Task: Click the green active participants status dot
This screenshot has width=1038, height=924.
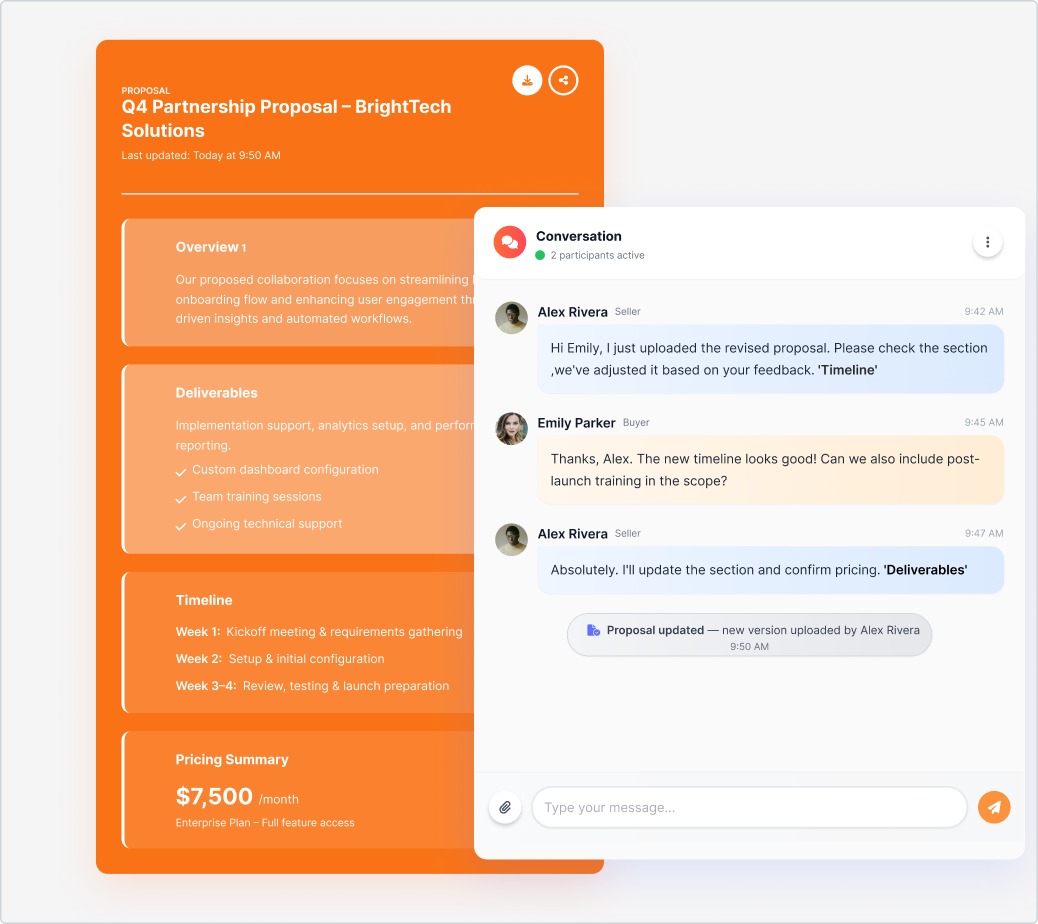Action: tap(540, 255)
